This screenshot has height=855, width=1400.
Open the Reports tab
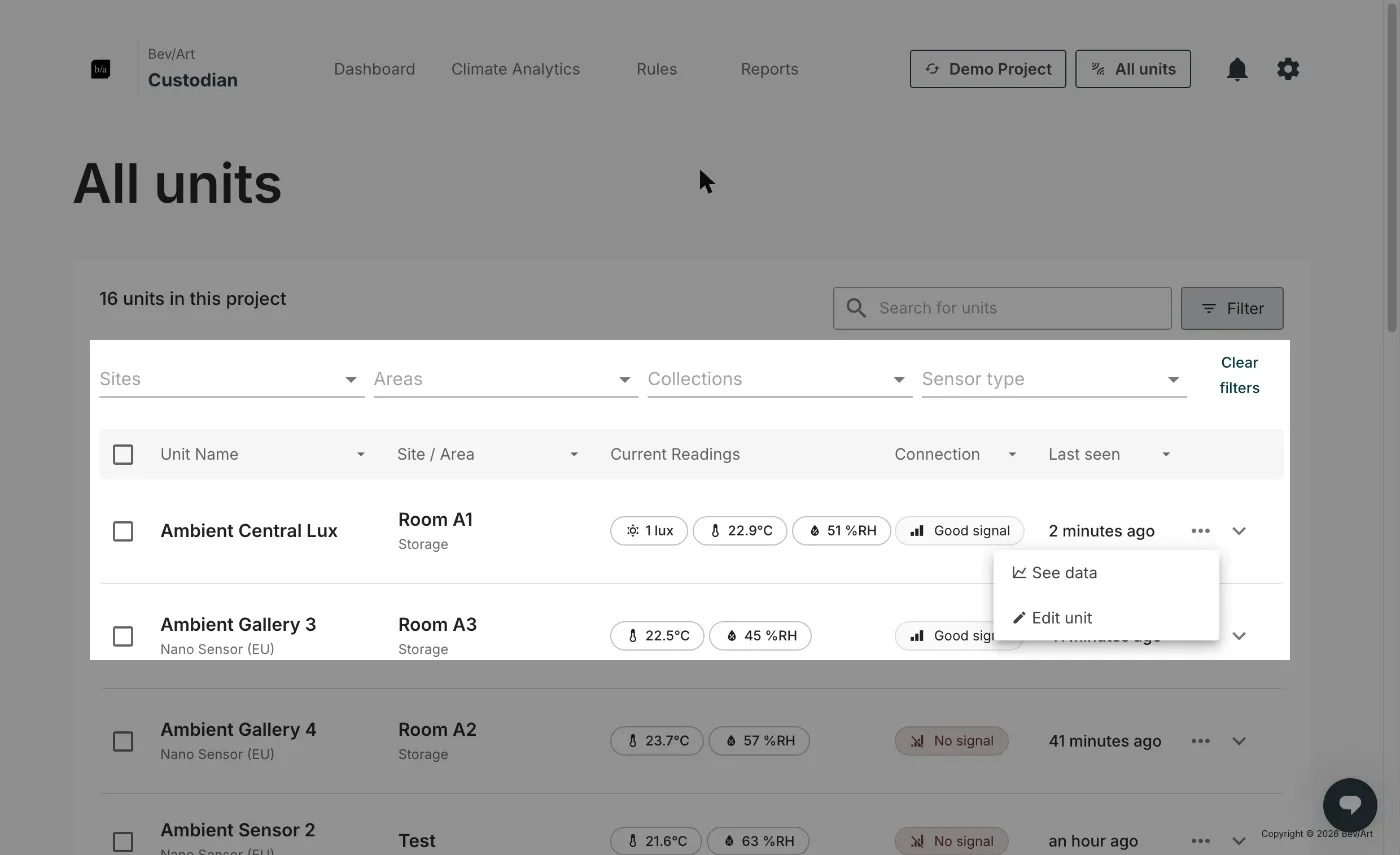tap(769, 69)
